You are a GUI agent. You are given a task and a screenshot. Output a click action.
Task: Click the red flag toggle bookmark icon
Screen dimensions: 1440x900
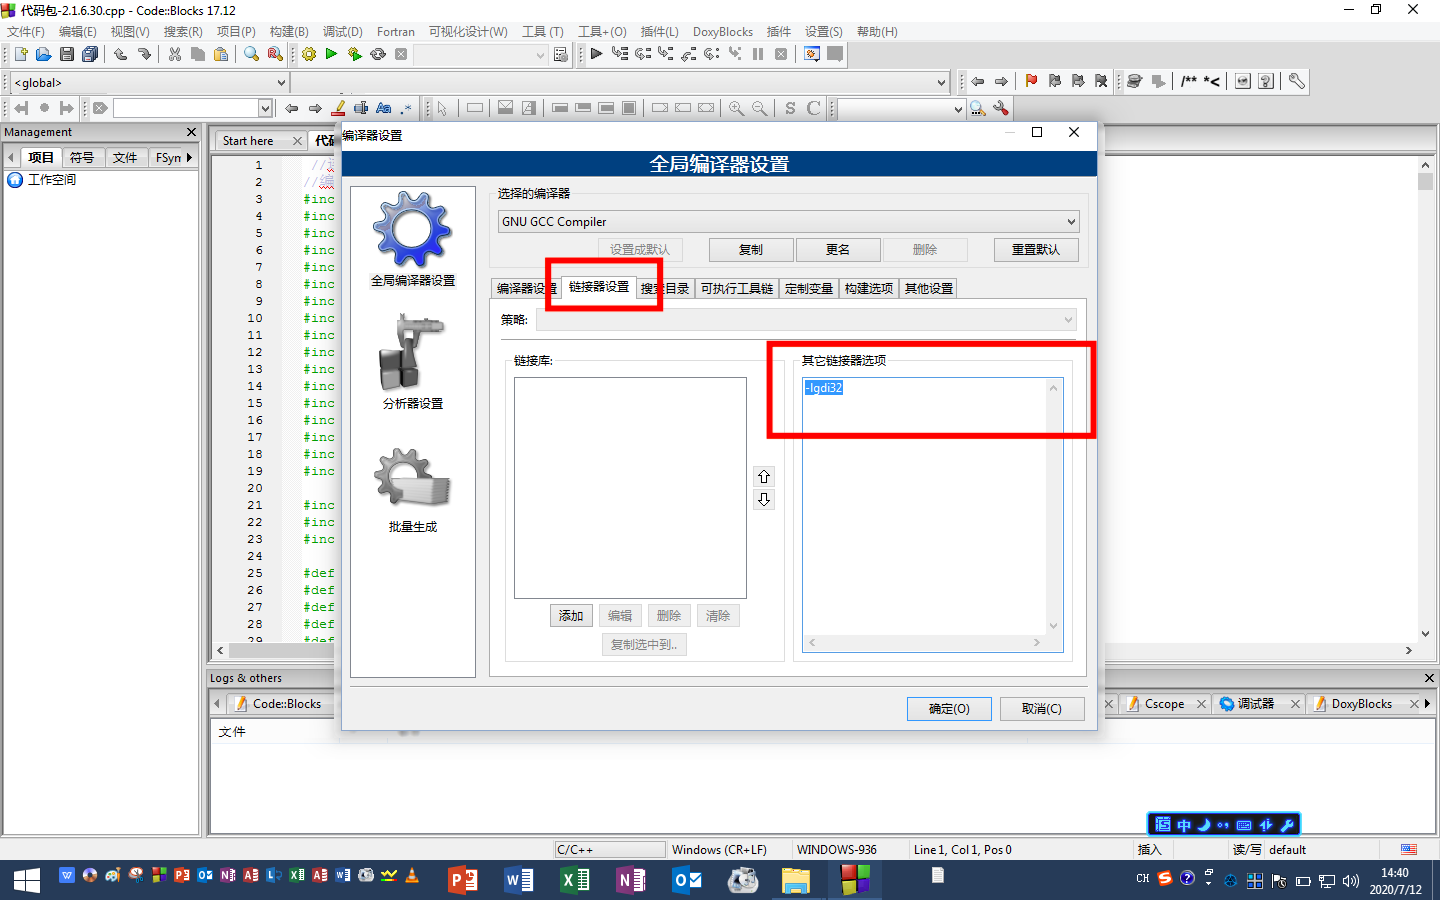point(1031,81)
